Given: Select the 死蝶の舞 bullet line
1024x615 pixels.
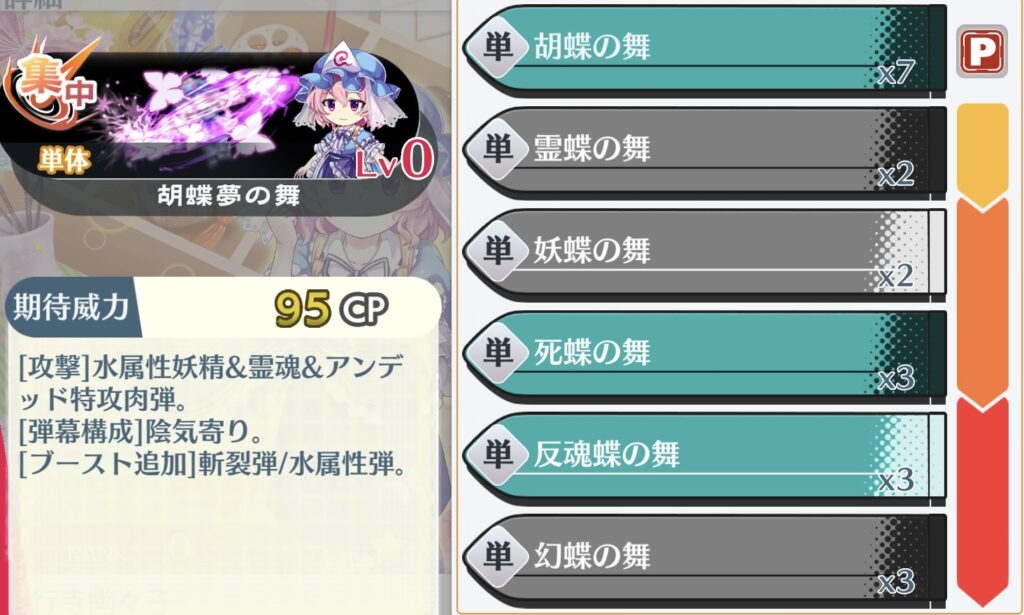Looking at the screenshot, I should click(x=705, y=355).
